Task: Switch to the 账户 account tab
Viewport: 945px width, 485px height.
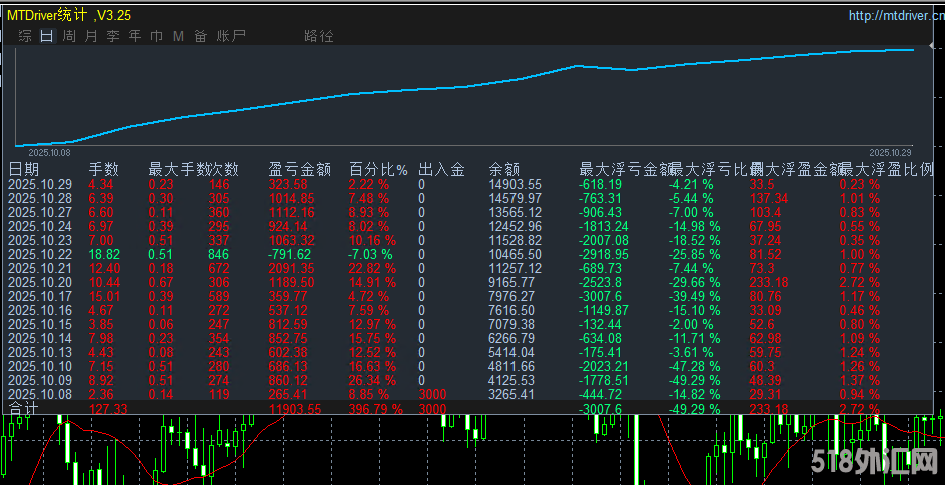Action: 230,36
